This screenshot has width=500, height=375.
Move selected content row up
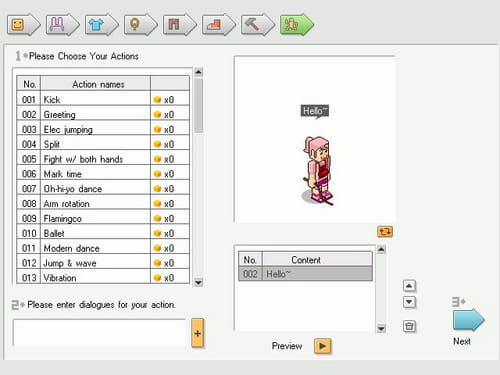pos(409,286)
